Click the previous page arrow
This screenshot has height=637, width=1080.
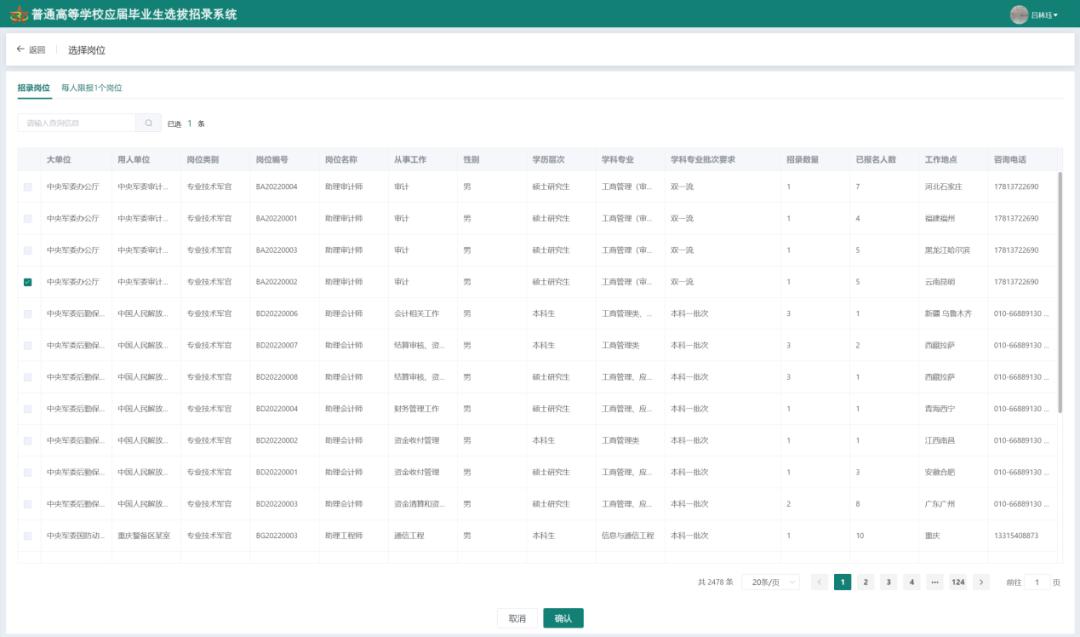(819, 582)
